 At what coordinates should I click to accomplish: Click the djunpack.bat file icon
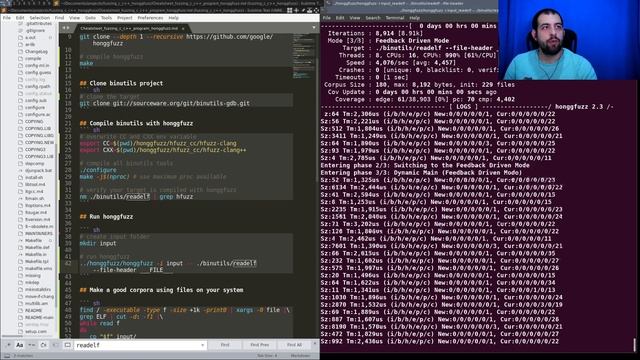20,170
